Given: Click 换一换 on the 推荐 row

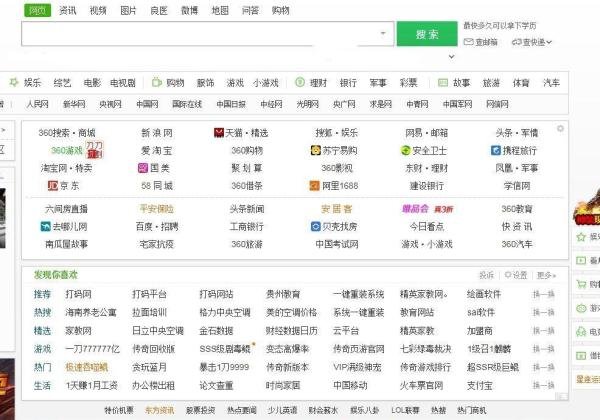Looking at the screenshot, I should pos(544,294).
